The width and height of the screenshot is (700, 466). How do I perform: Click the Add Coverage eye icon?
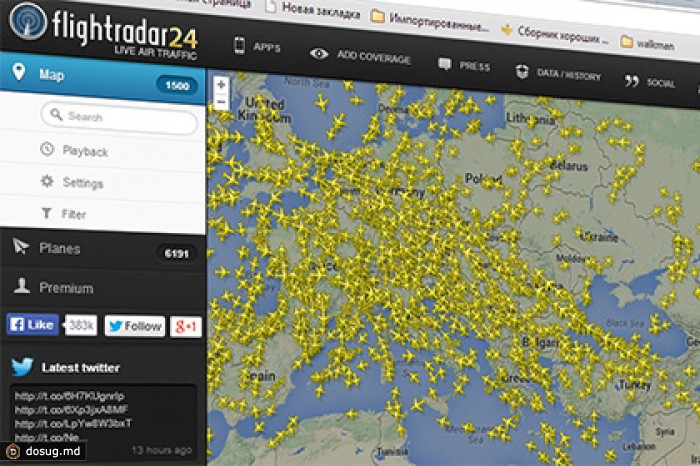[x=319, y=54]
